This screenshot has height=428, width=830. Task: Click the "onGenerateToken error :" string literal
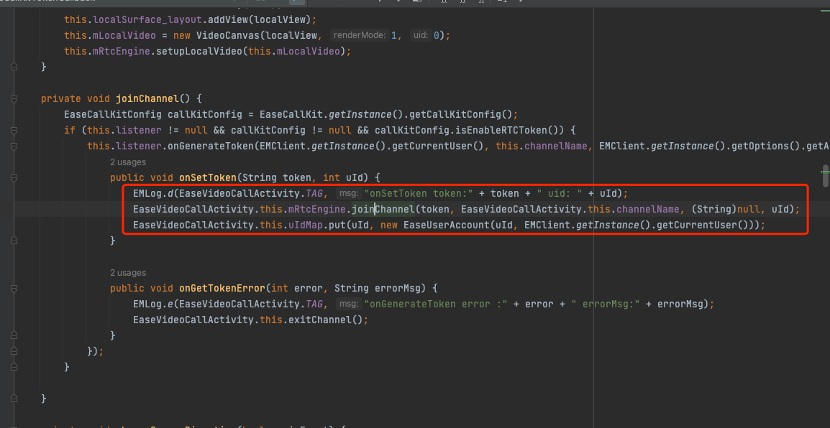click(x=436, y=304)
